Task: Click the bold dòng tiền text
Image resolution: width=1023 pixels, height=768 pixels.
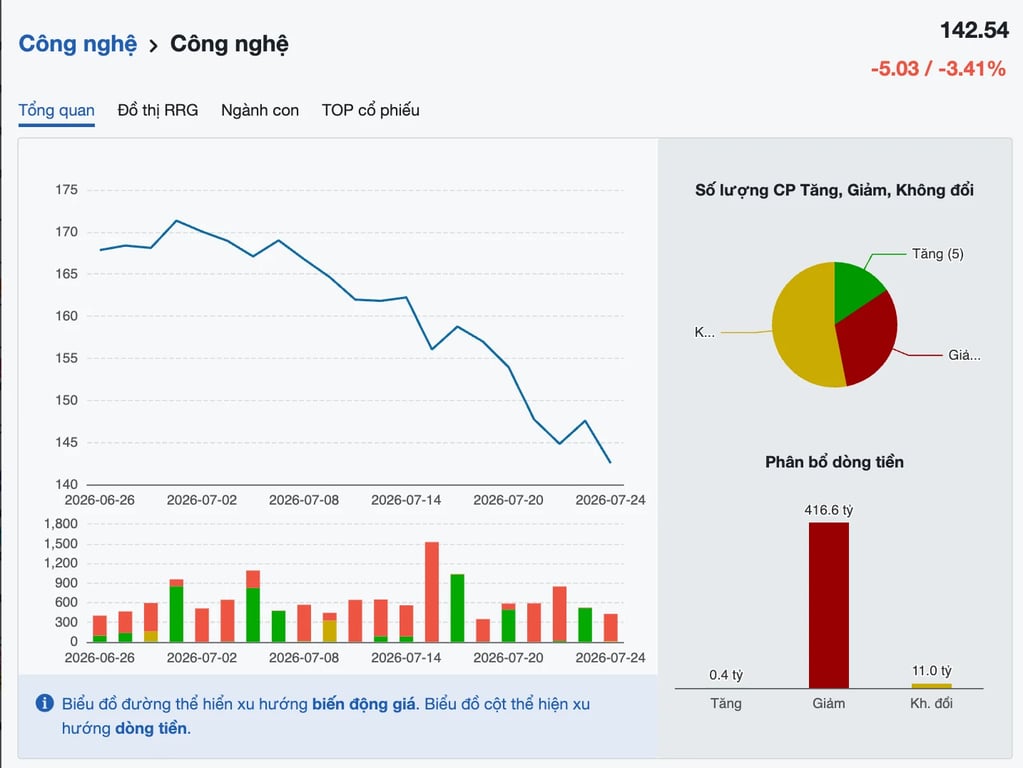Action: pyautogui.click(x=151, y=728)
